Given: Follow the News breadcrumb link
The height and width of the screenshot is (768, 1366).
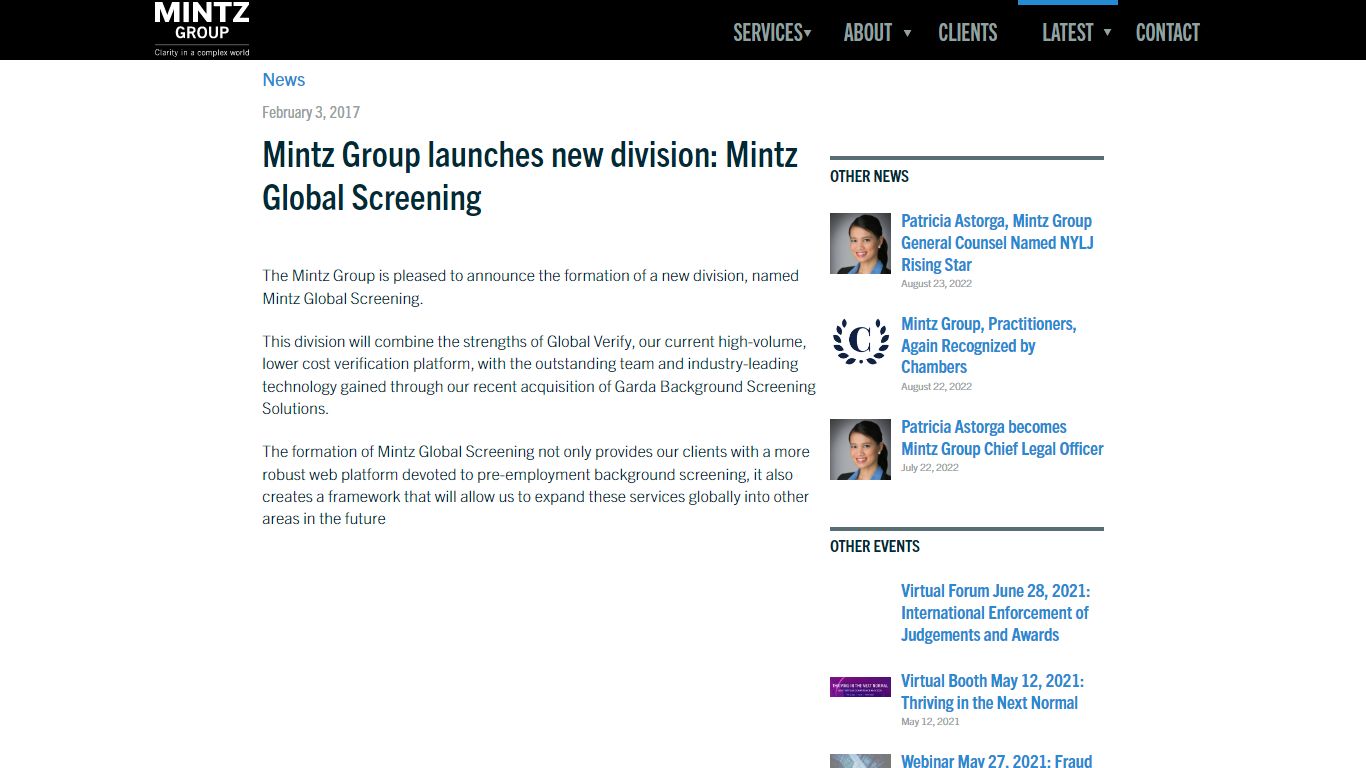Looking at the screenshot, I should [x=284, y=80].
